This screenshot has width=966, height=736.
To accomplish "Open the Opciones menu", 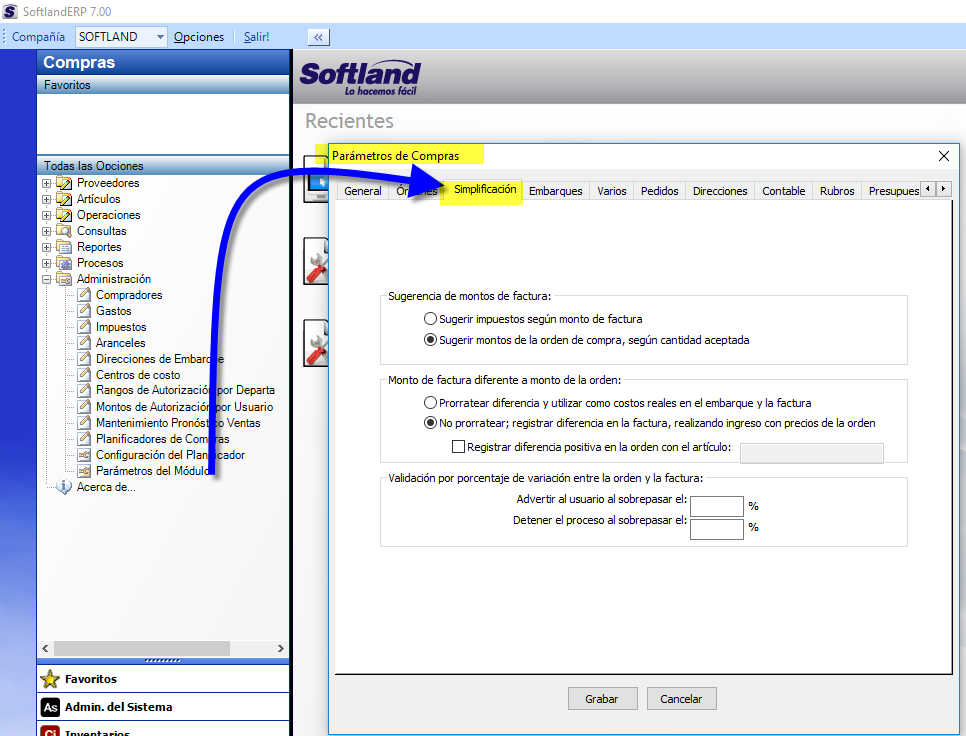I will [199, 37].
